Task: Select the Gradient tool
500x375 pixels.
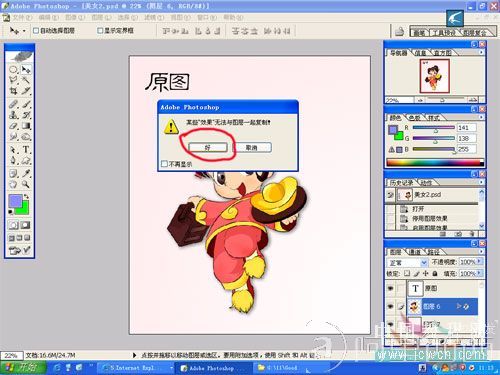Action: pyautogui.click(x=26, y=126)
